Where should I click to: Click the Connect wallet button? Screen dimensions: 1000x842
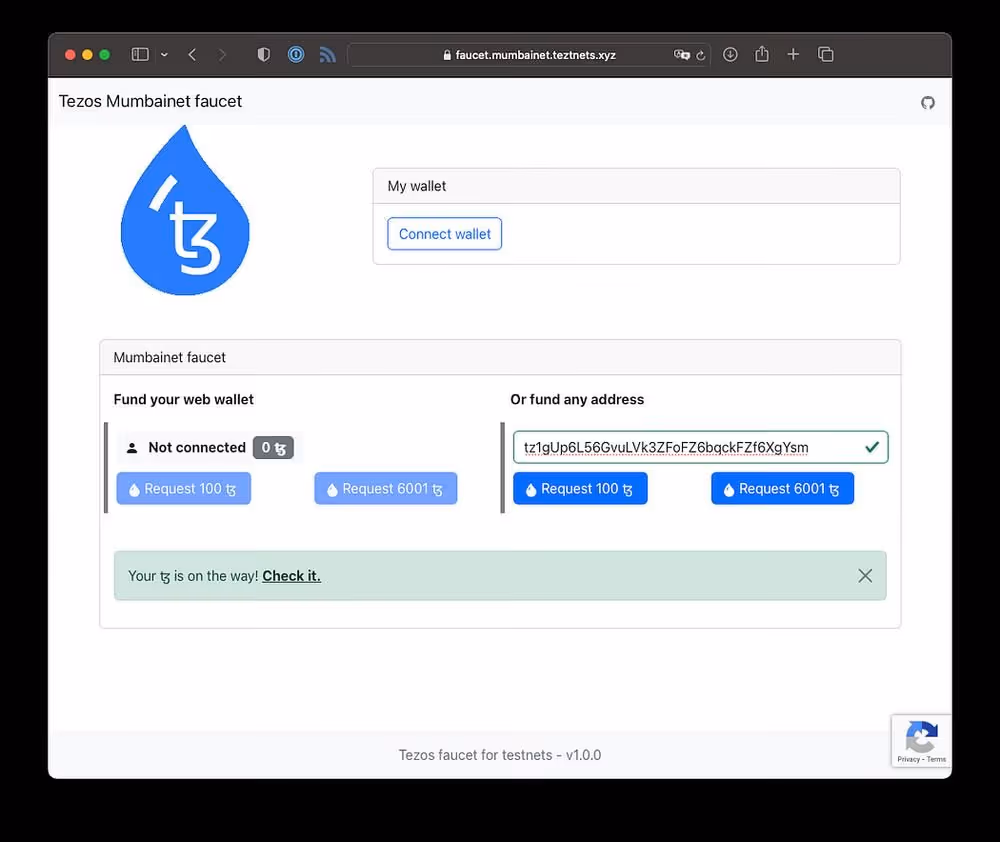(444, 233)
